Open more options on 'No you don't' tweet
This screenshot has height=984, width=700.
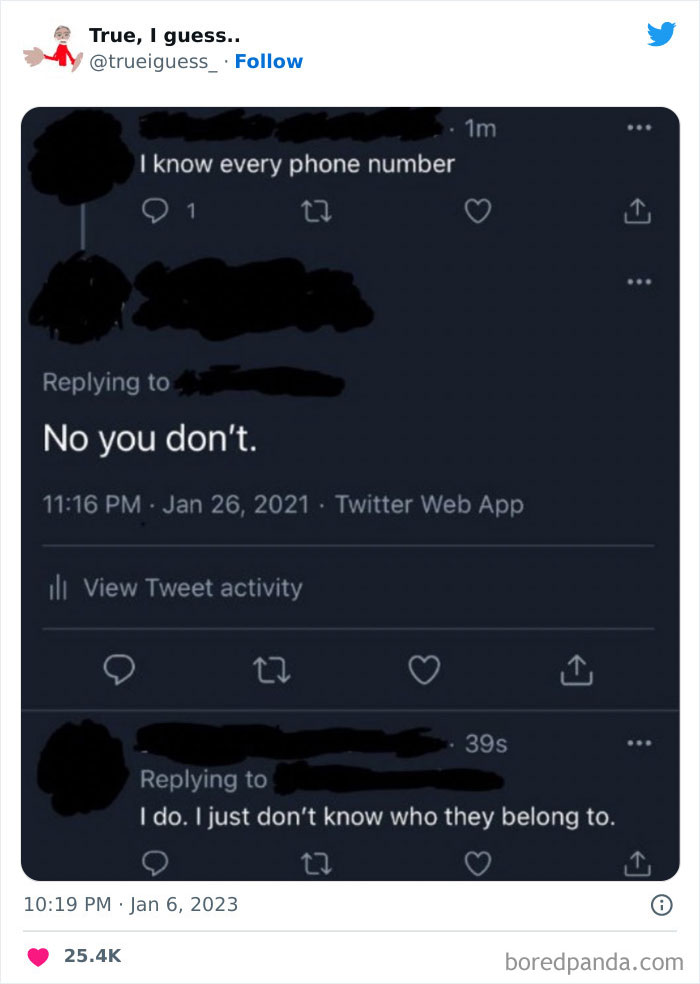point(639,282)
